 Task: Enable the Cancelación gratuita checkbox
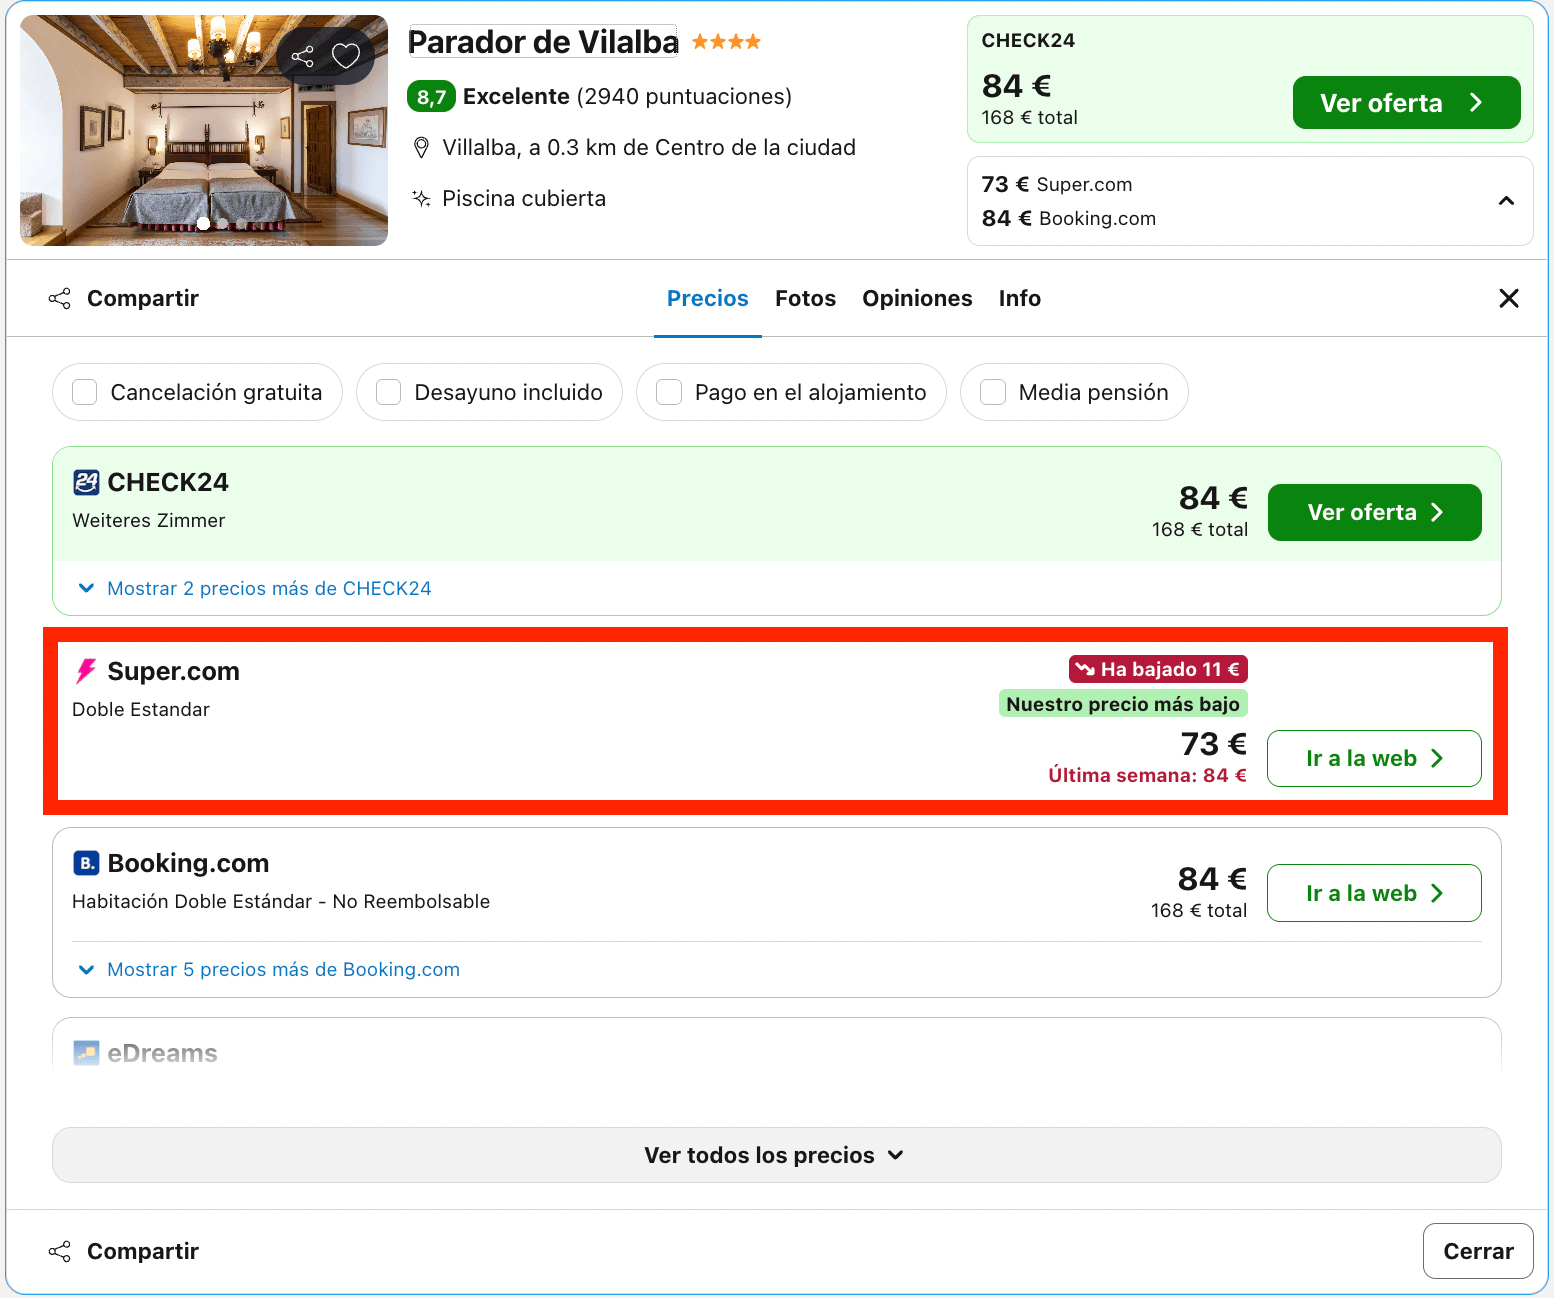[x=85, y=392]
